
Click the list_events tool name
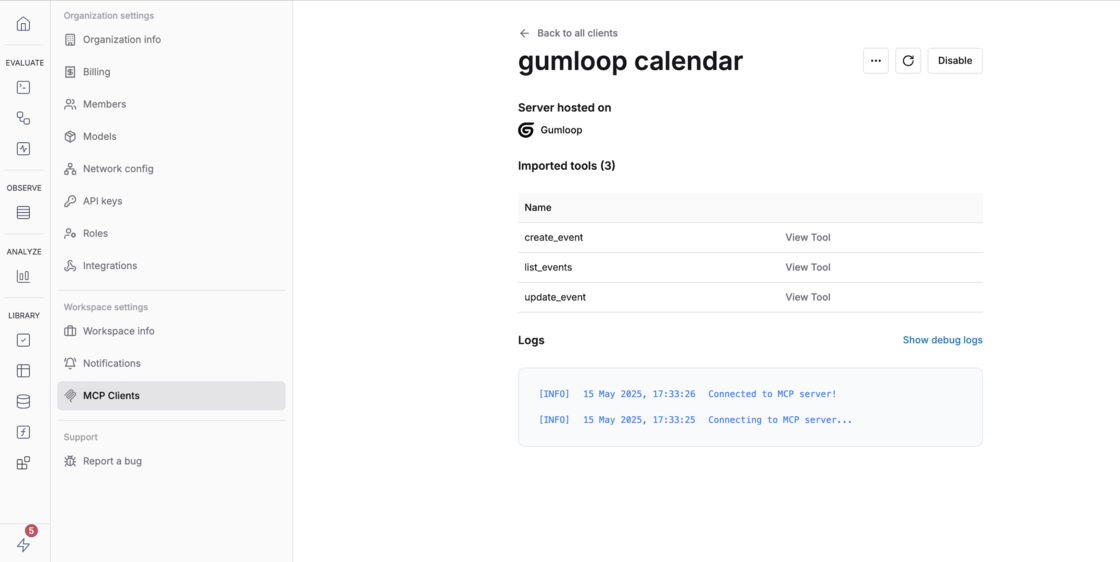pos(548,267)
